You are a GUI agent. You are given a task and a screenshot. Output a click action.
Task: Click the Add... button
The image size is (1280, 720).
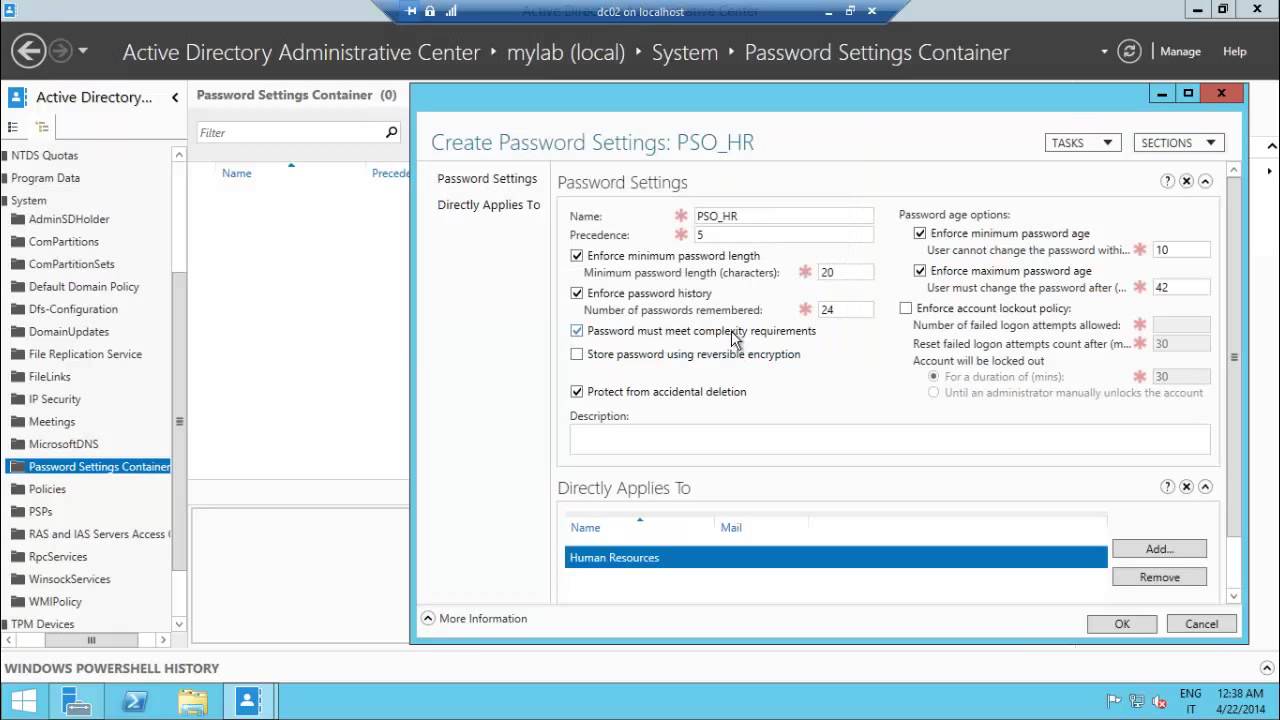tap(1159, 548)
